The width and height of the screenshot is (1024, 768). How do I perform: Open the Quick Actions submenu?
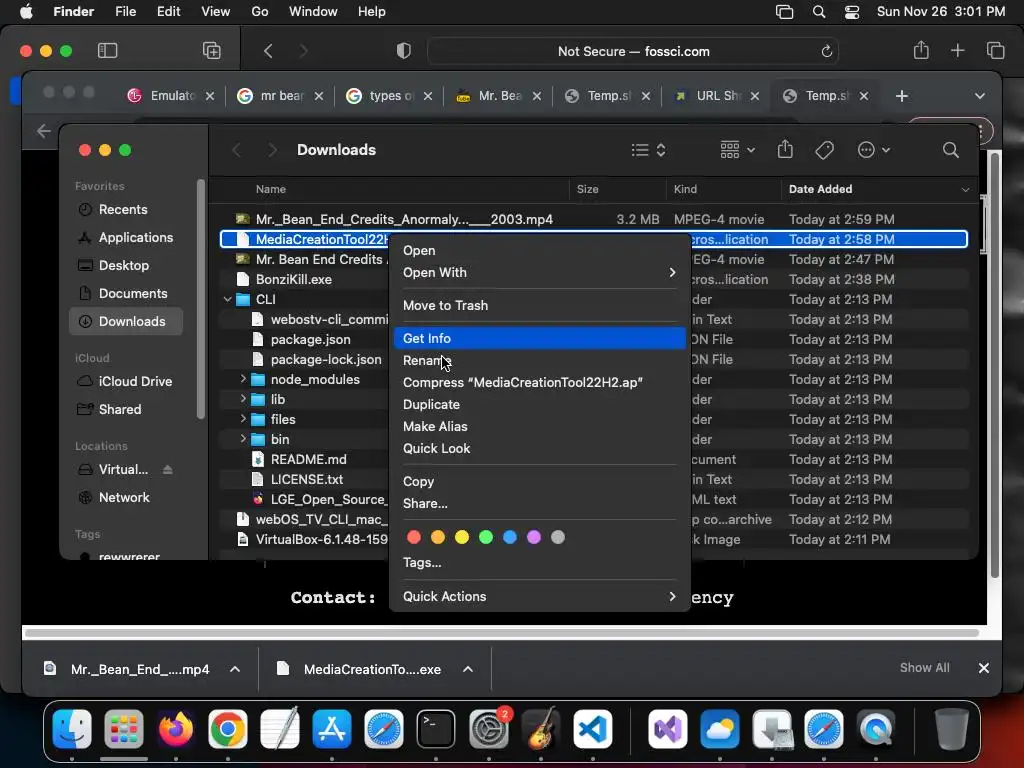click(x=539, y=596)
